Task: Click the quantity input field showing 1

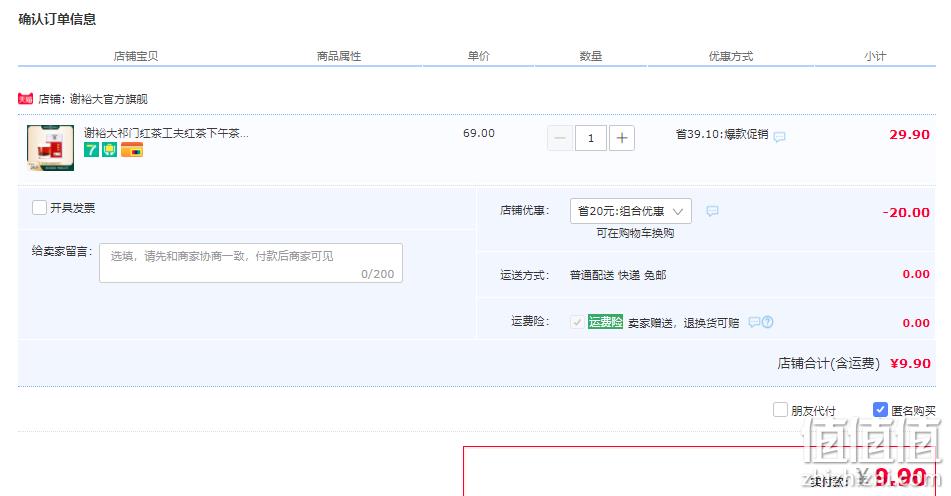Action: [591, 138]
